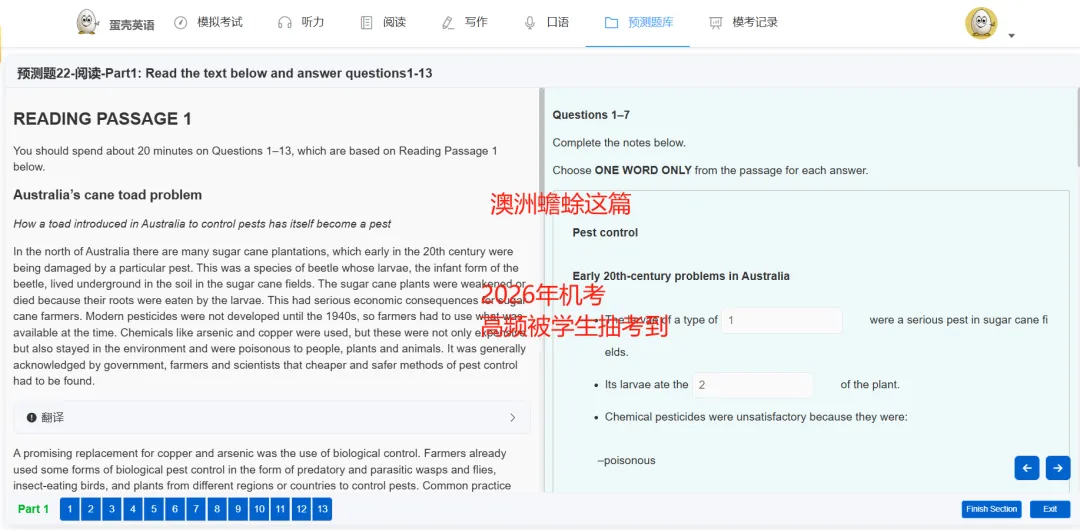Click the 蛋壳英语 egg logo
1080x530 pixels.
(x=88, y=22)
